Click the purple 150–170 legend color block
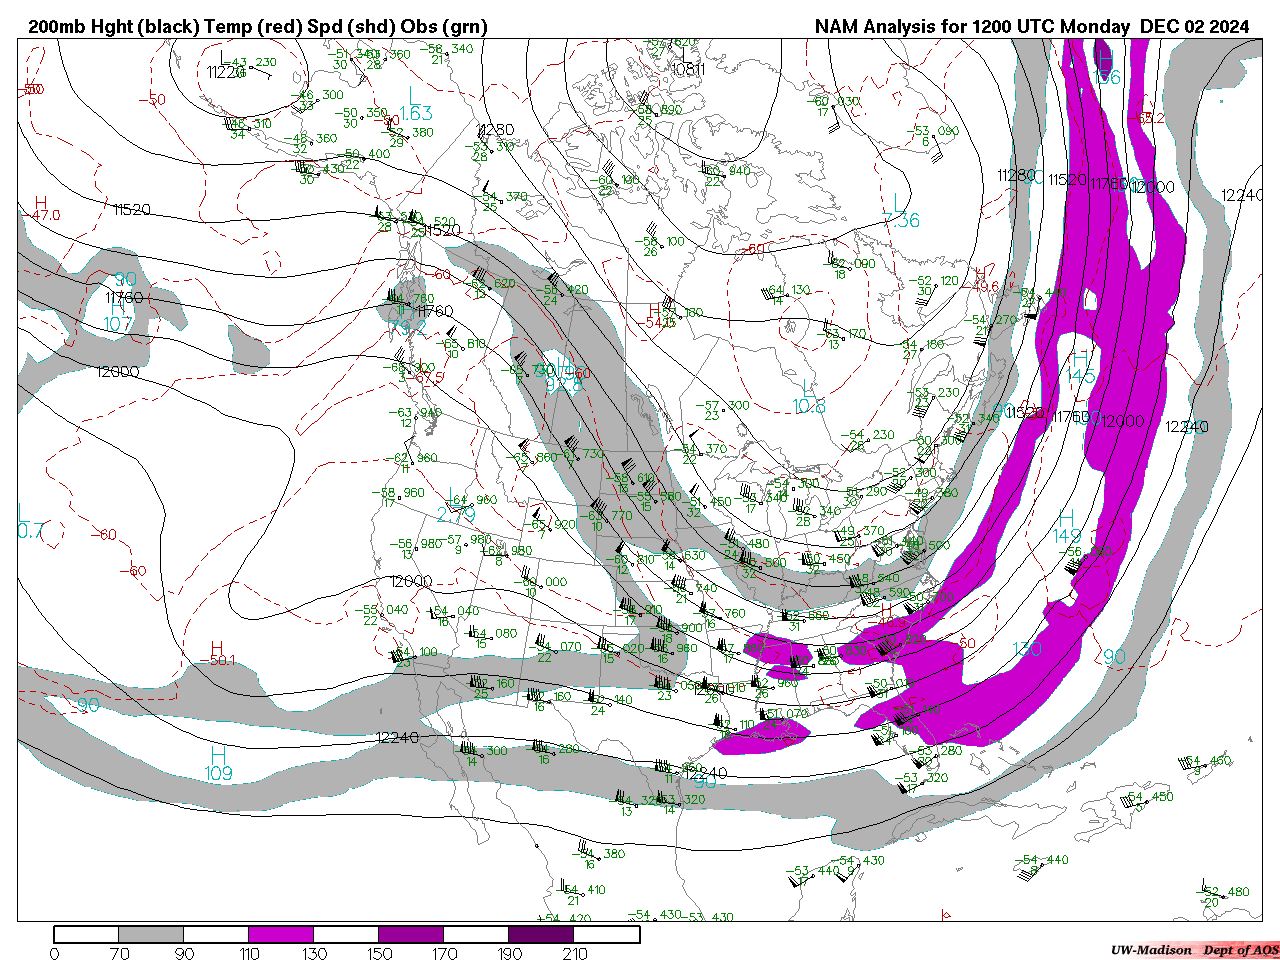Screen dimensions: 1280x960 (x=411, y=934)
